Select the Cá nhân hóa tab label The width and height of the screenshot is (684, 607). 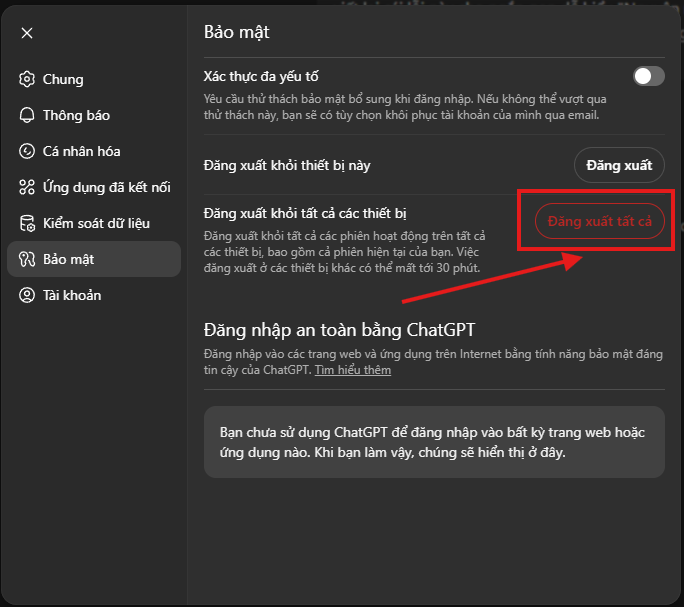tap(81, 152)
